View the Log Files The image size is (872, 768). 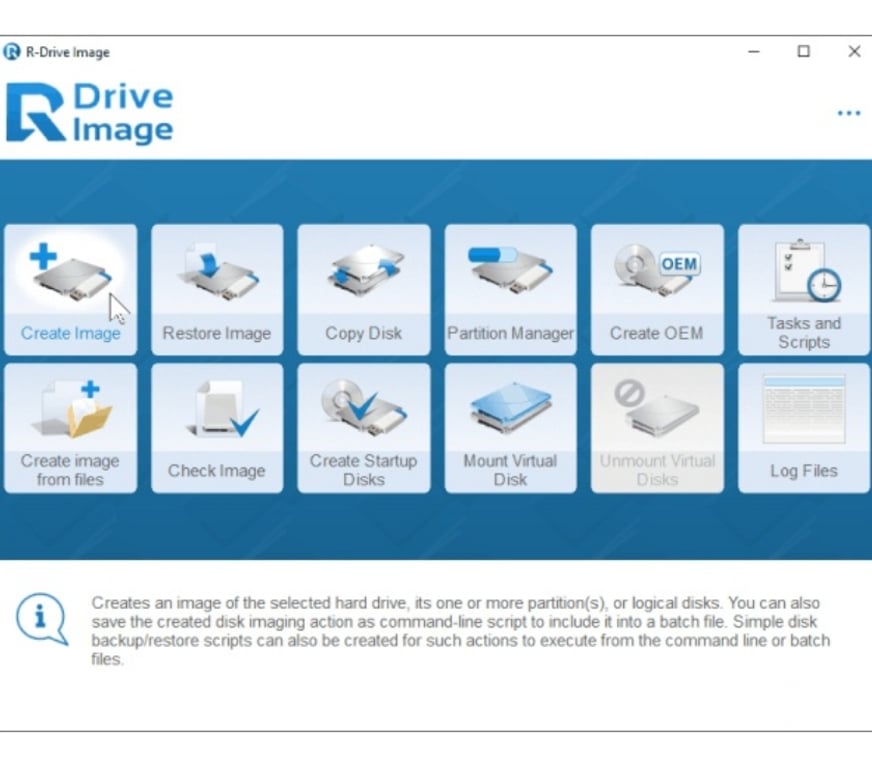click(804, 428)
